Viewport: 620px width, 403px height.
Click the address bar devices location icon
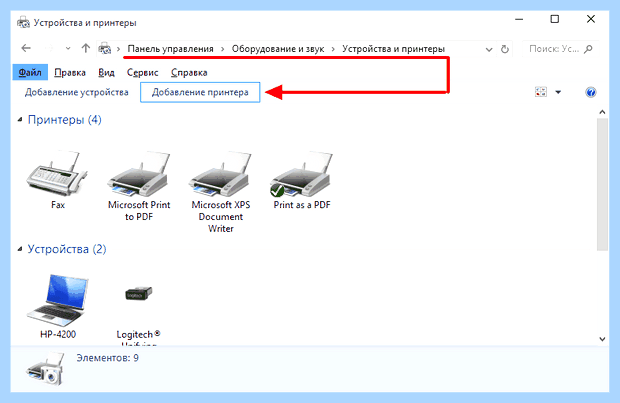tap(105, 49)
